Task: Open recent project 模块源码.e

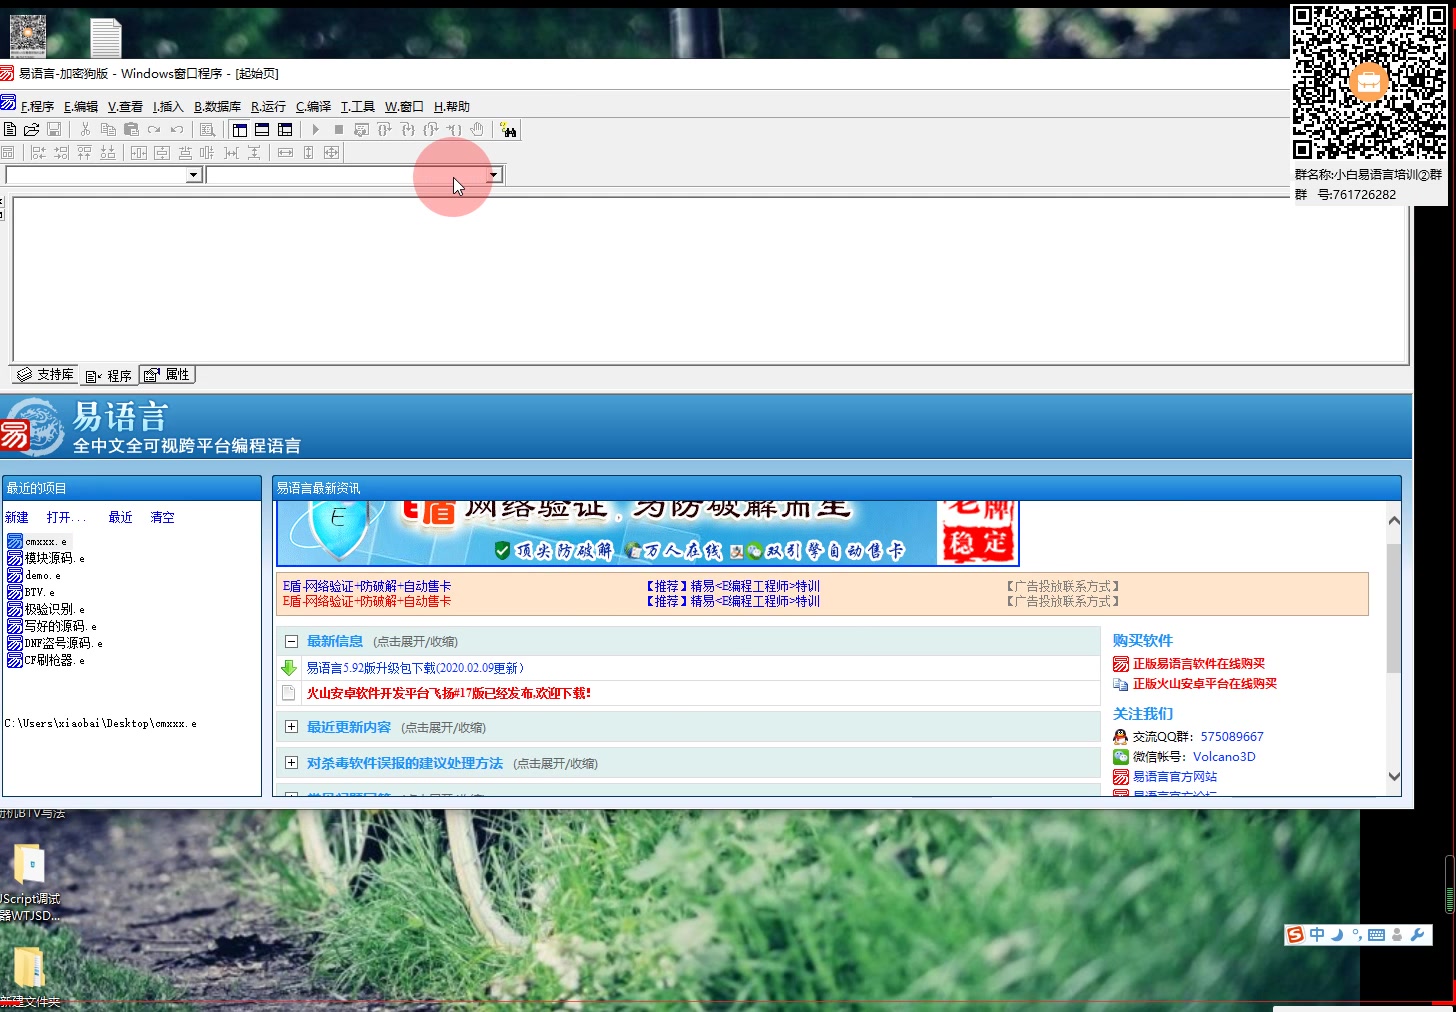Action: (46, 558)
